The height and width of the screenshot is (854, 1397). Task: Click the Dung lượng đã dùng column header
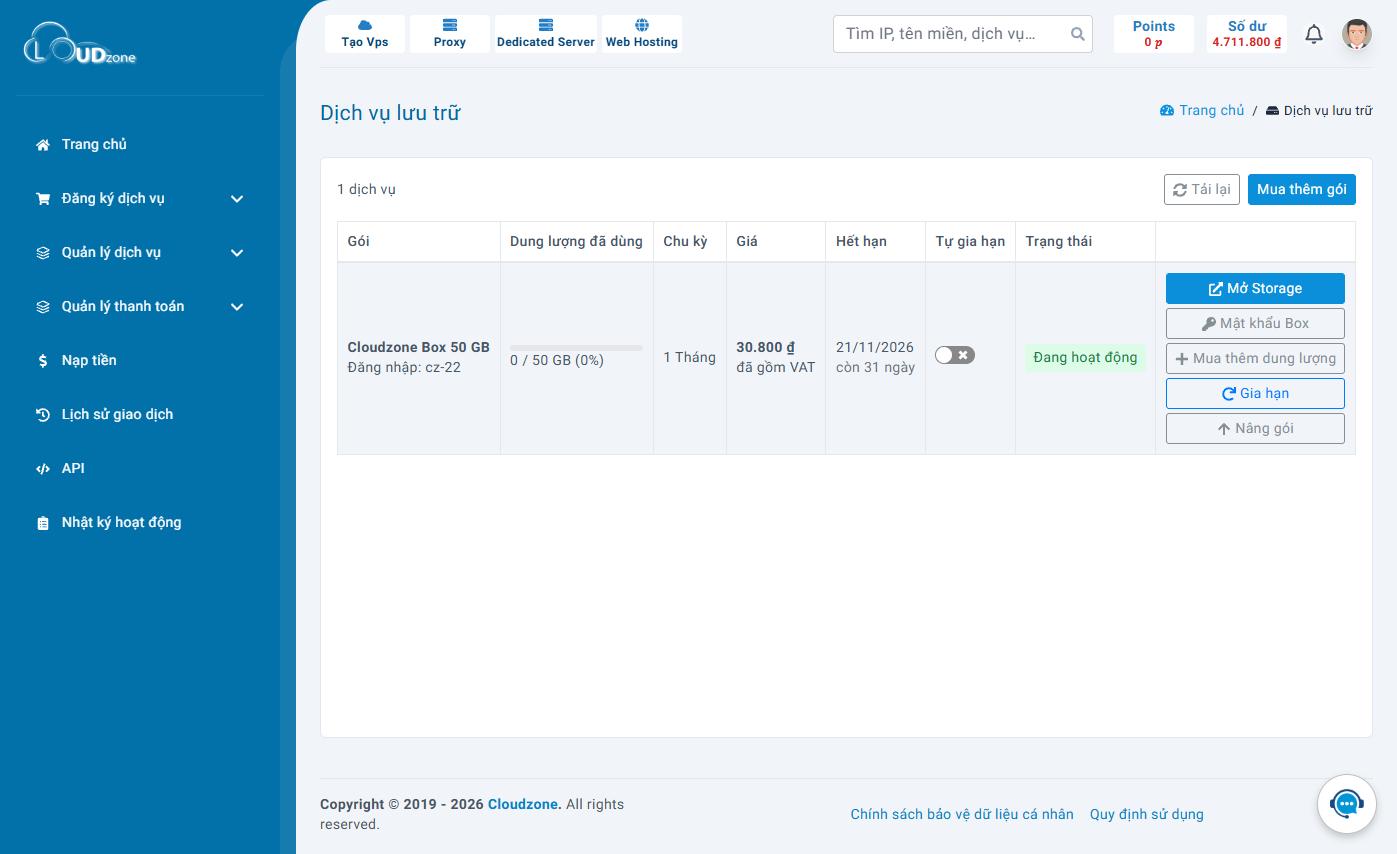[576, 241]
